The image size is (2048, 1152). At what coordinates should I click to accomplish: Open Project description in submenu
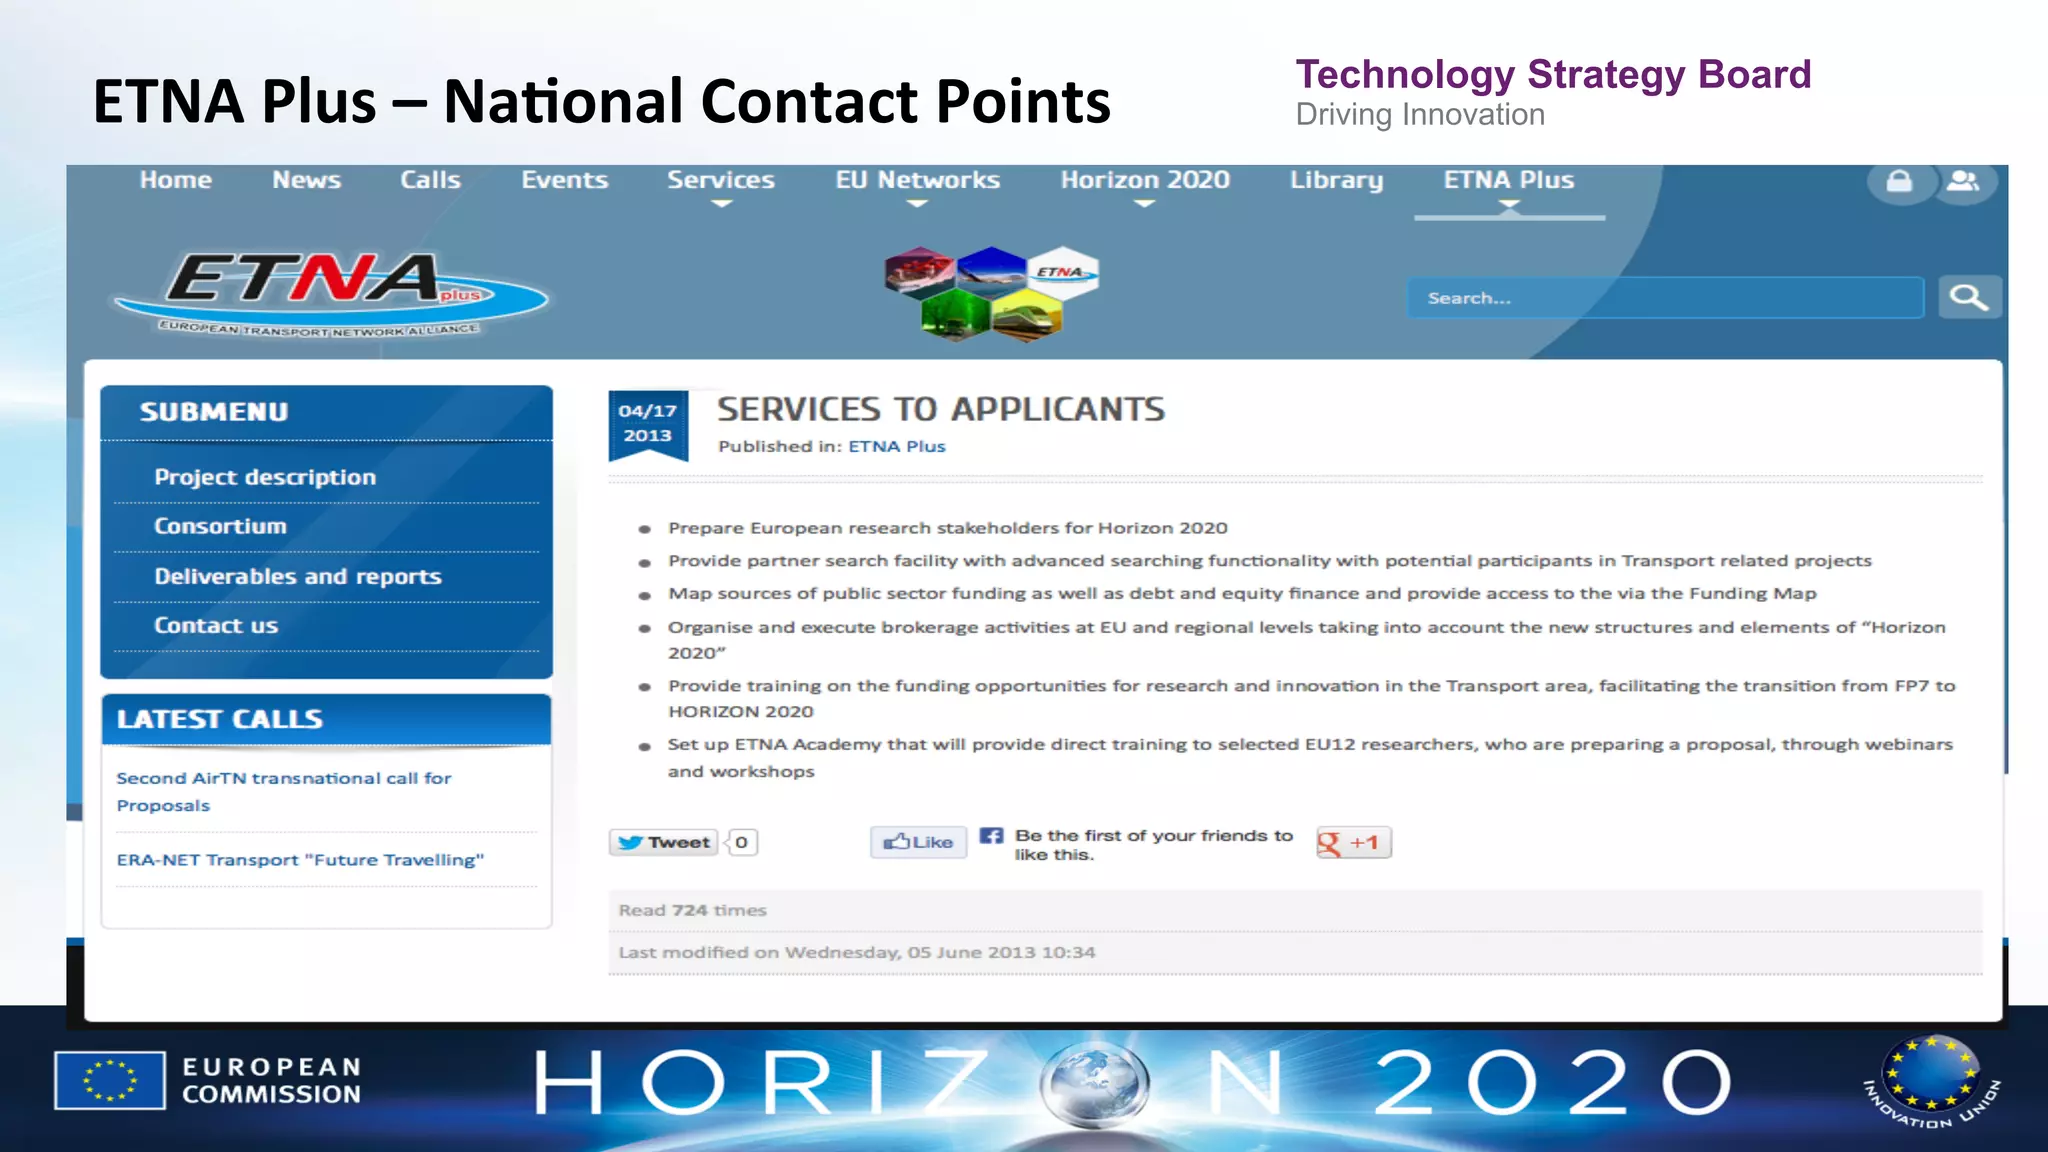coord(265,477)
